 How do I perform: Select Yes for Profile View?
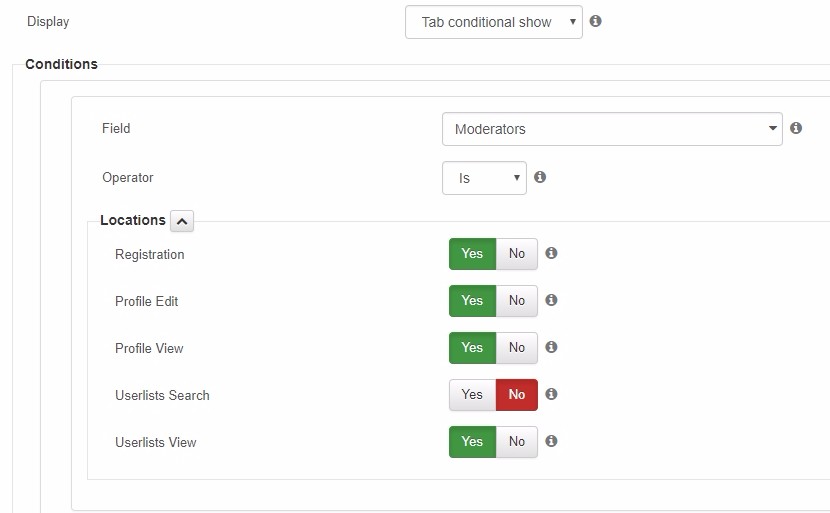(472, 348)
